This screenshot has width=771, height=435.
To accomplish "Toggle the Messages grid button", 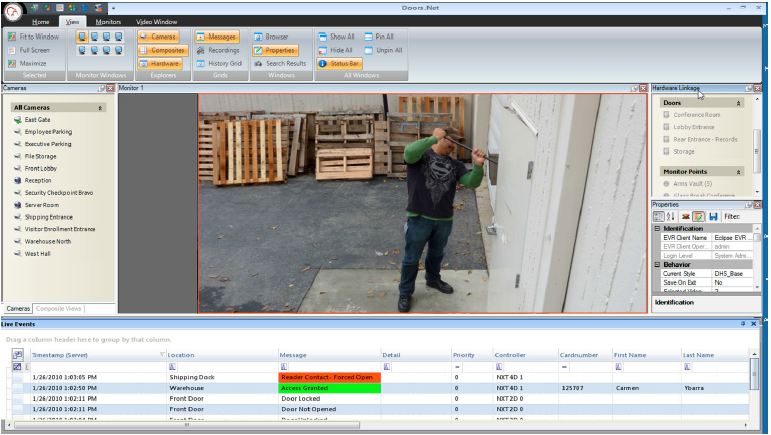I will pos(217,36).
